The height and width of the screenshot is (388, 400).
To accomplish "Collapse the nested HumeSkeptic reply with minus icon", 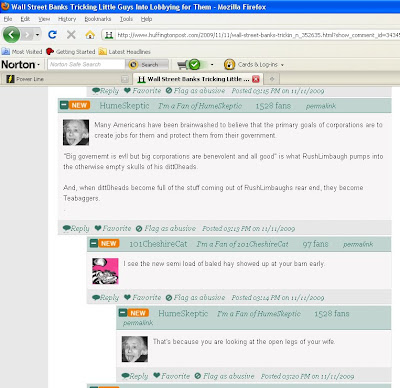I will (x=123, y=313).
